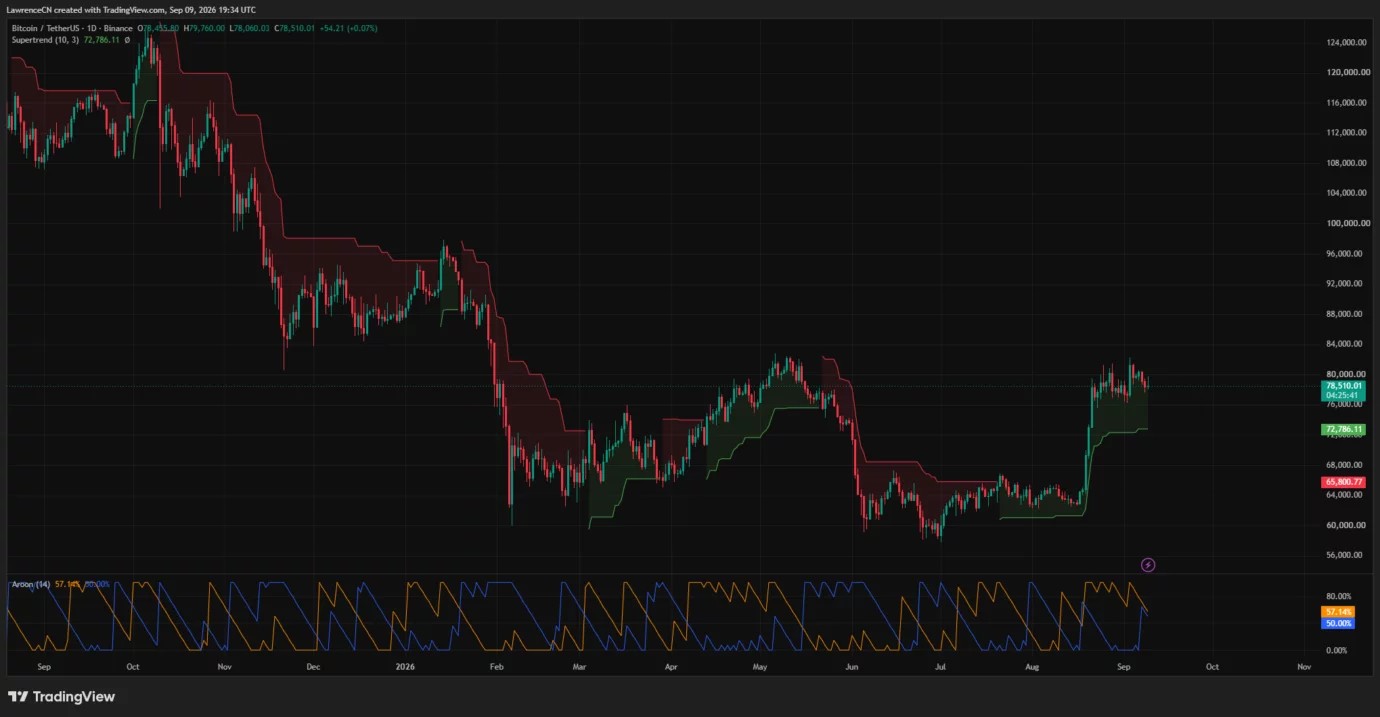
Task: Click the 2026 marker on time axis
Action: 405,665
